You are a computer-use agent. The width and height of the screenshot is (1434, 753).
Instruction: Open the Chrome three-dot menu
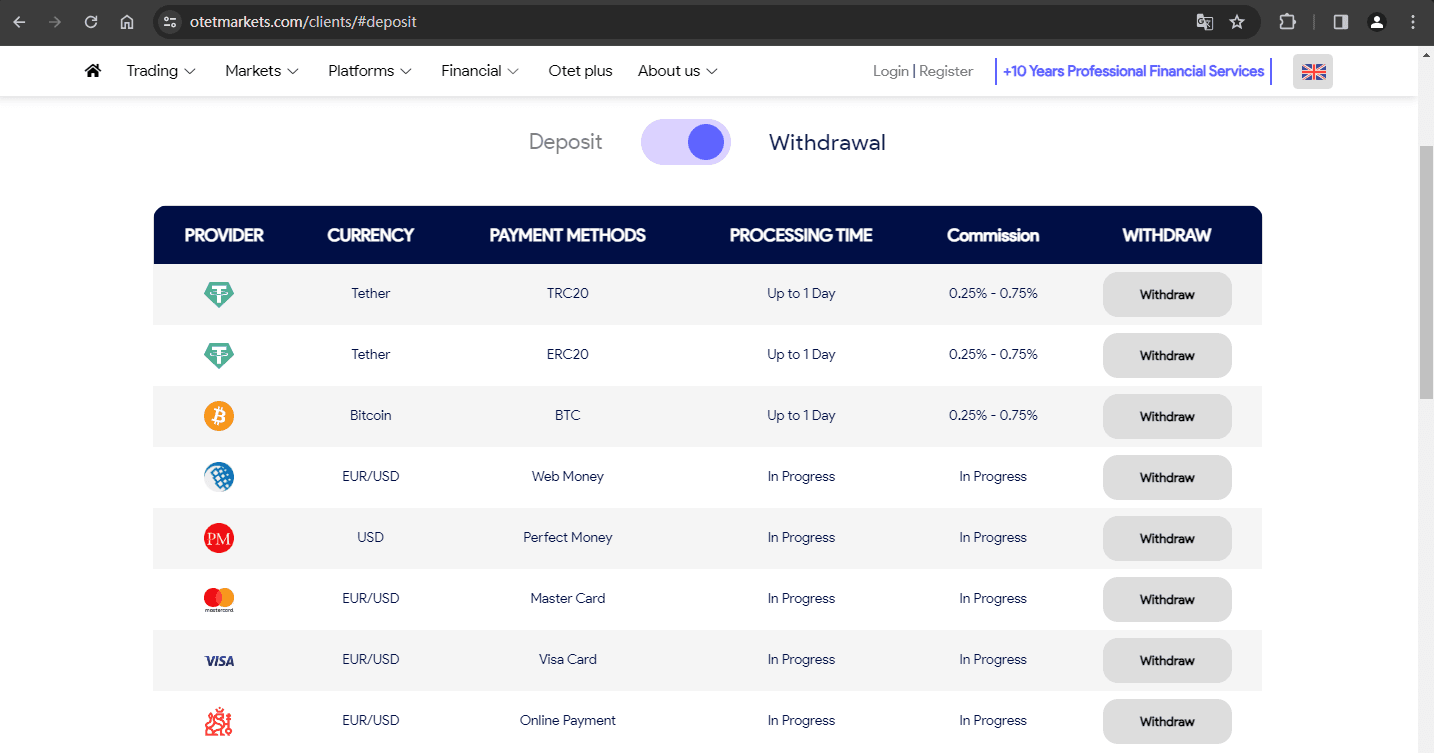(1413, 22)
